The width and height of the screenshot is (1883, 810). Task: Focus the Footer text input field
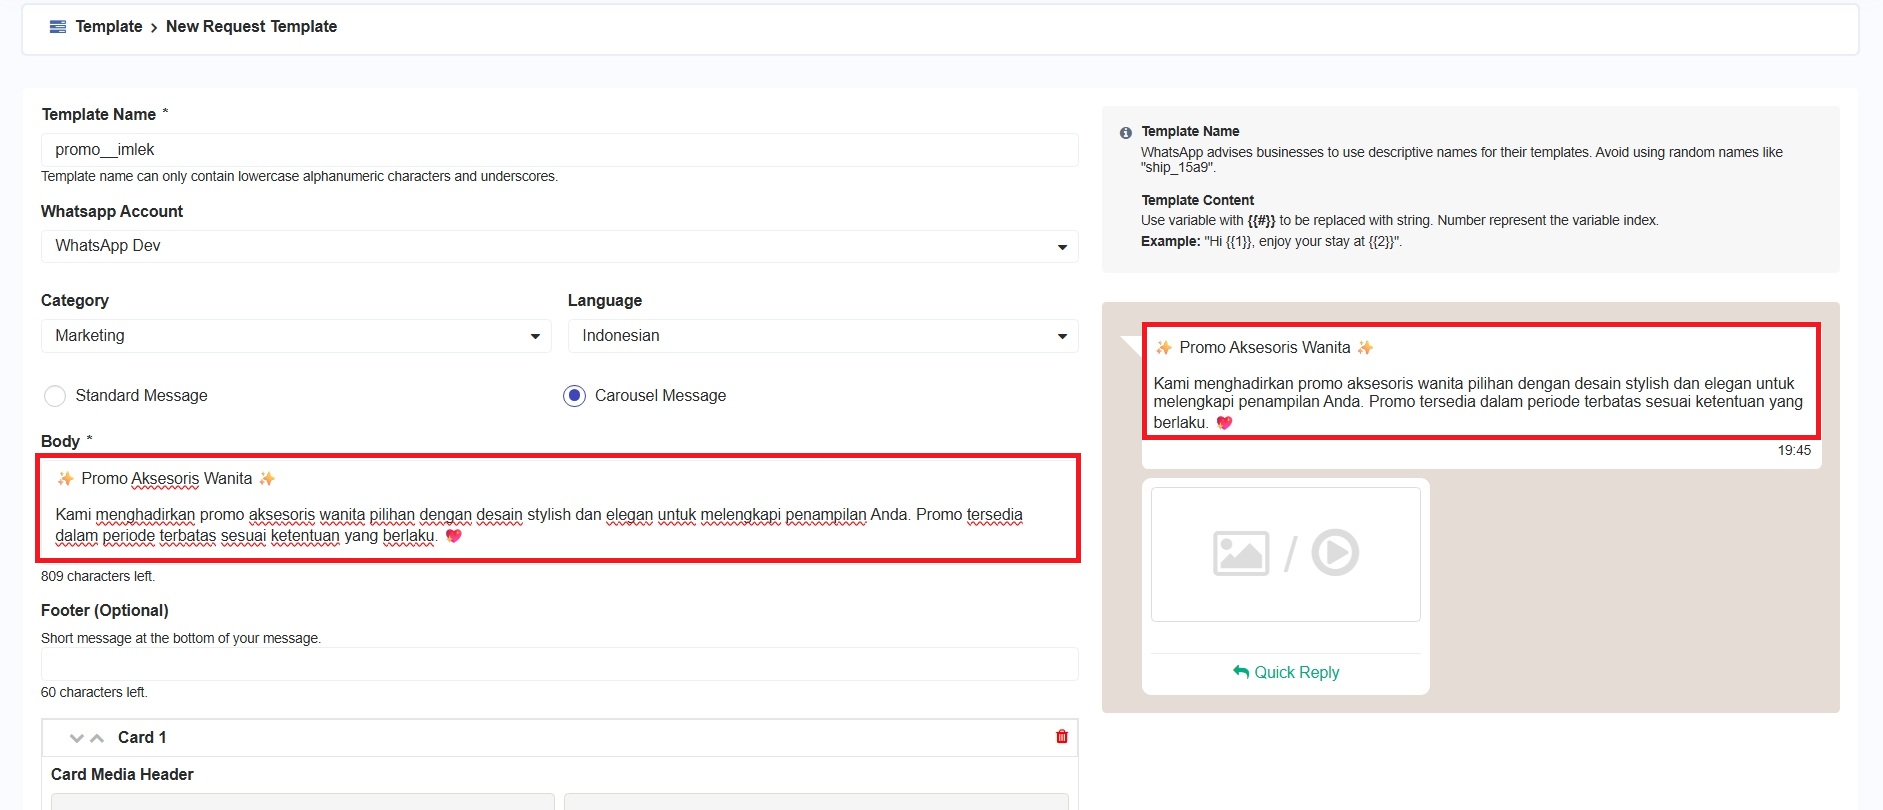[x=559, y=664]
